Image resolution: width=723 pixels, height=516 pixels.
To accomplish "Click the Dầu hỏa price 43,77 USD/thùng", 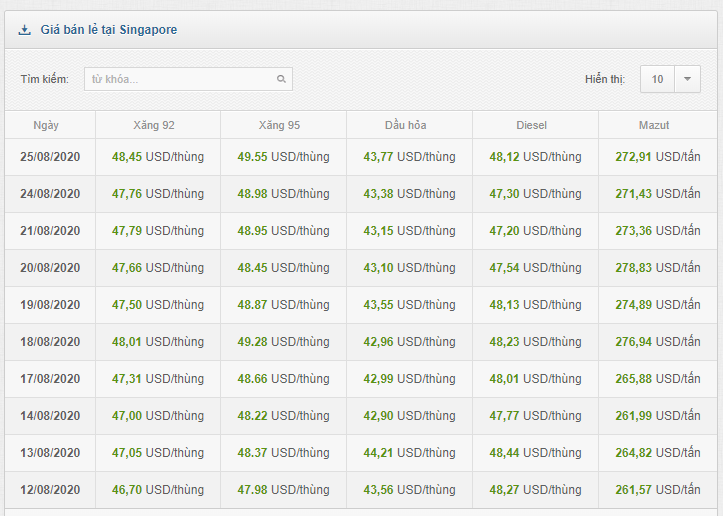I will [409, 157].
